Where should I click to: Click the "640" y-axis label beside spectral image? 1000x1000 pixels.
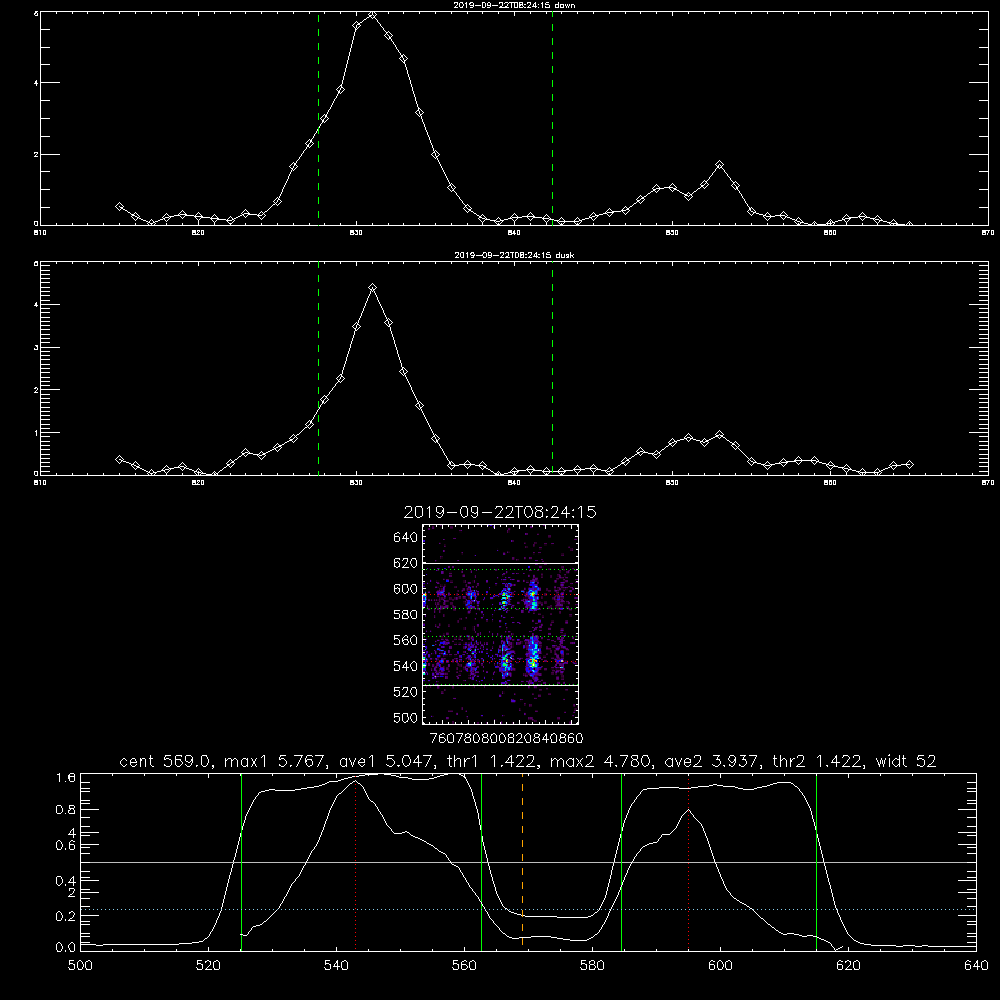[x=405, y=538]
